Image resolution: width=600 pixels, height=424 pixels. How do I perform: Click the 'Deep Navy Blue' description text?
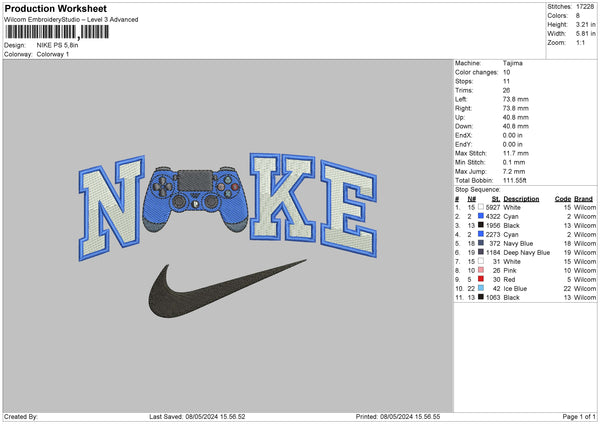(x=527, y=253)
